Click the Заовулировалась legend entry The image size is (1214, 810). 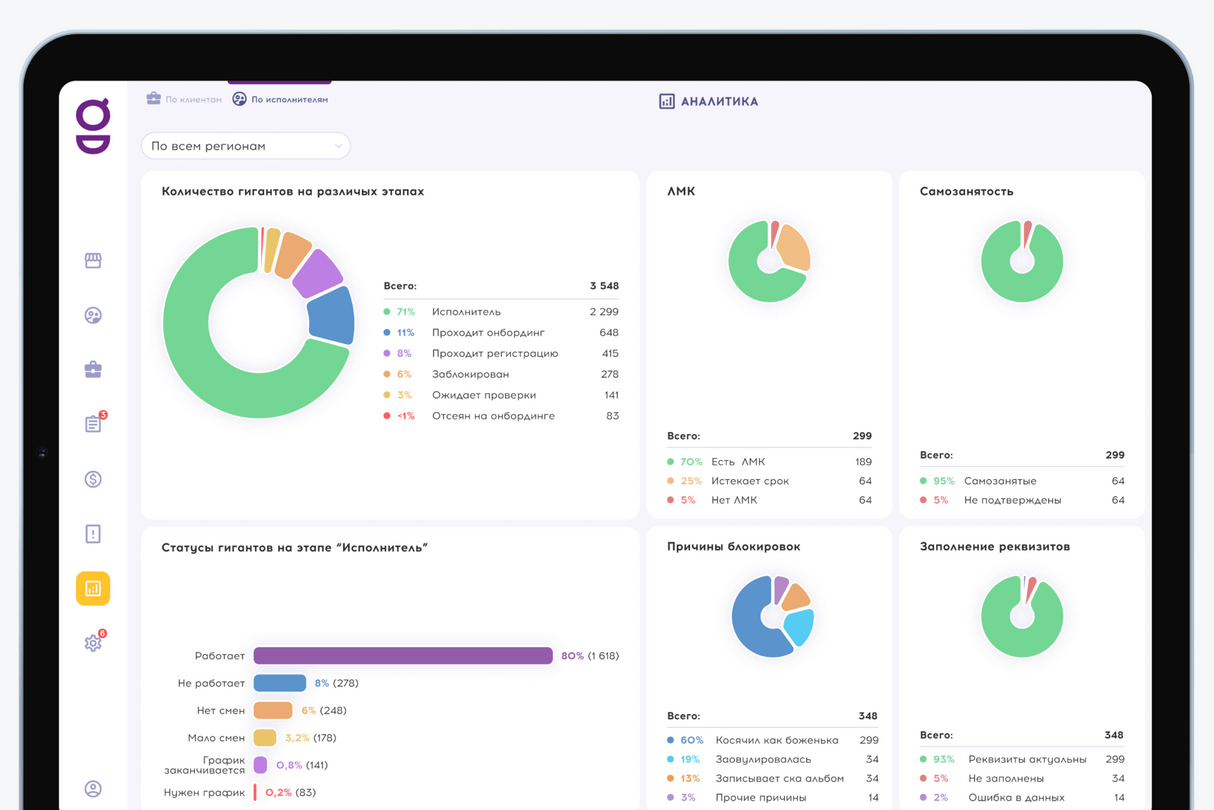[772, 759]
